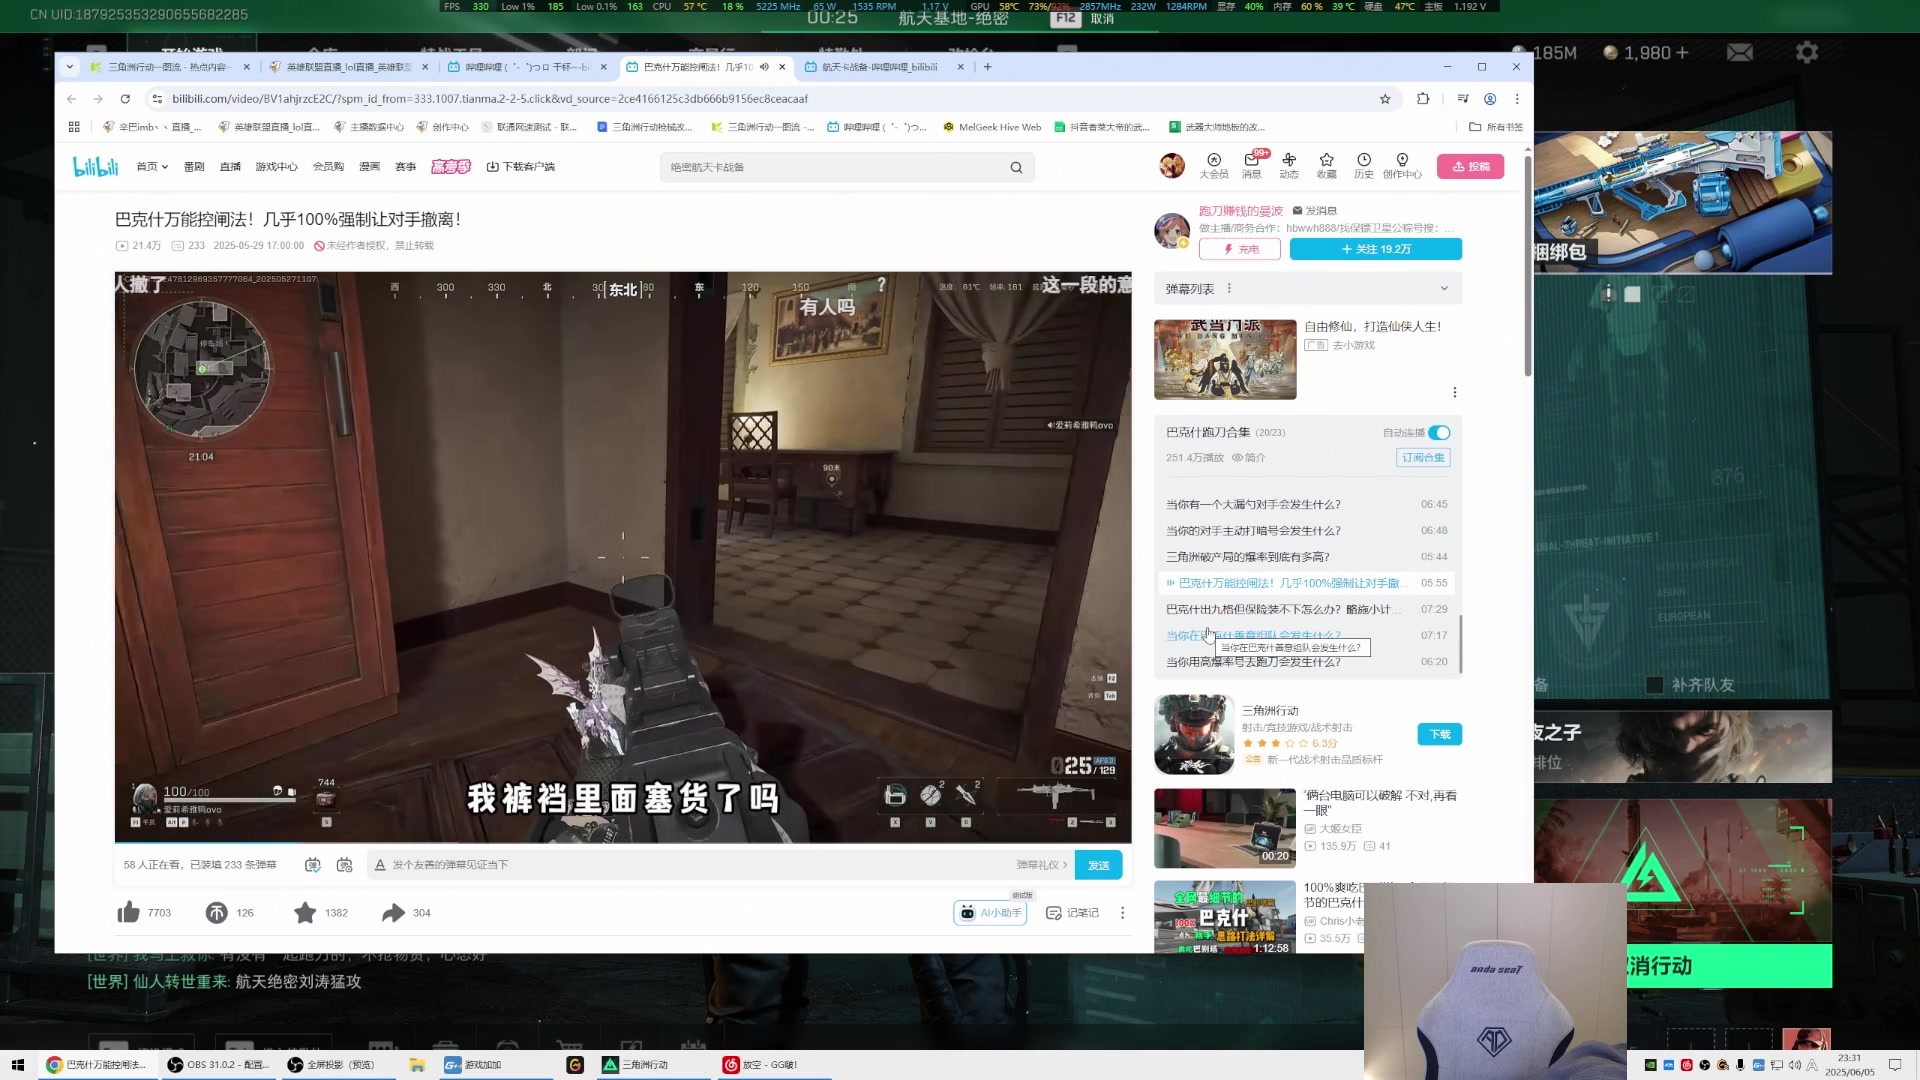Image resolution: width=1920 pixels, height=1080 pixels.
Task: Open bookmarks apps grid icon
Action: 74,127
